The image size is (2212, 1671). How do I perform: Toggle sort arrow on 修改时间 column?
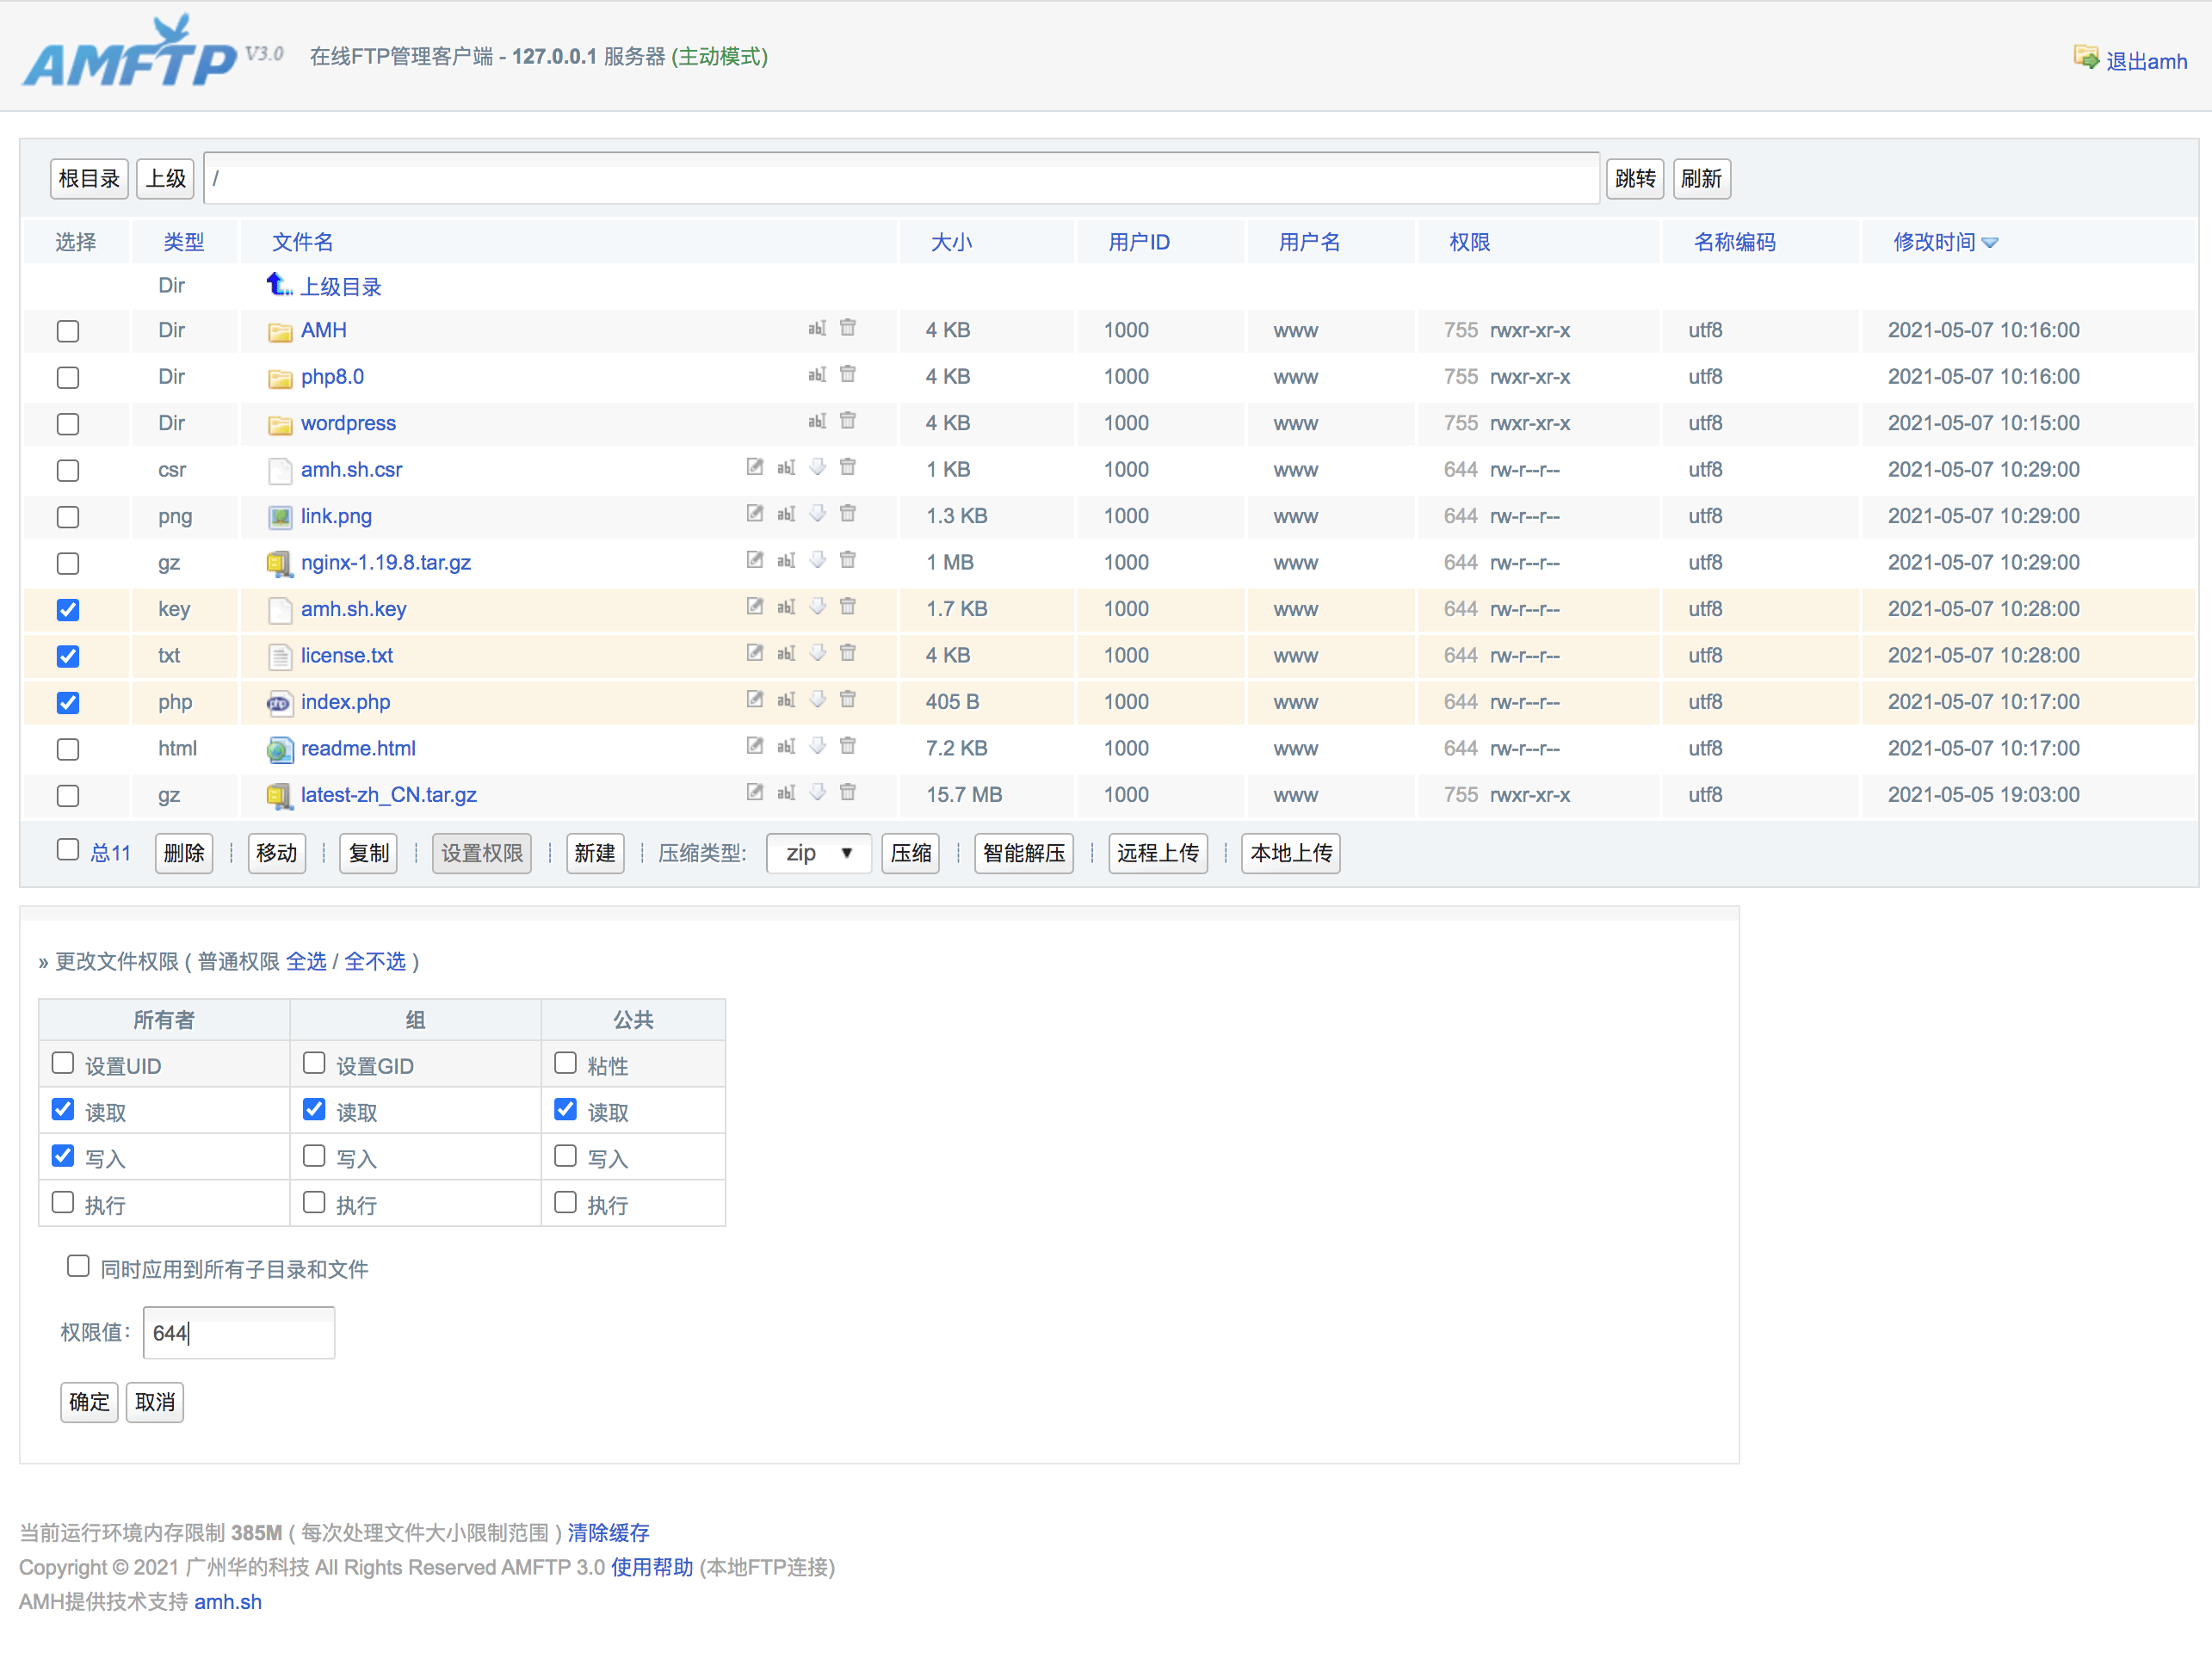[1990, 243]
